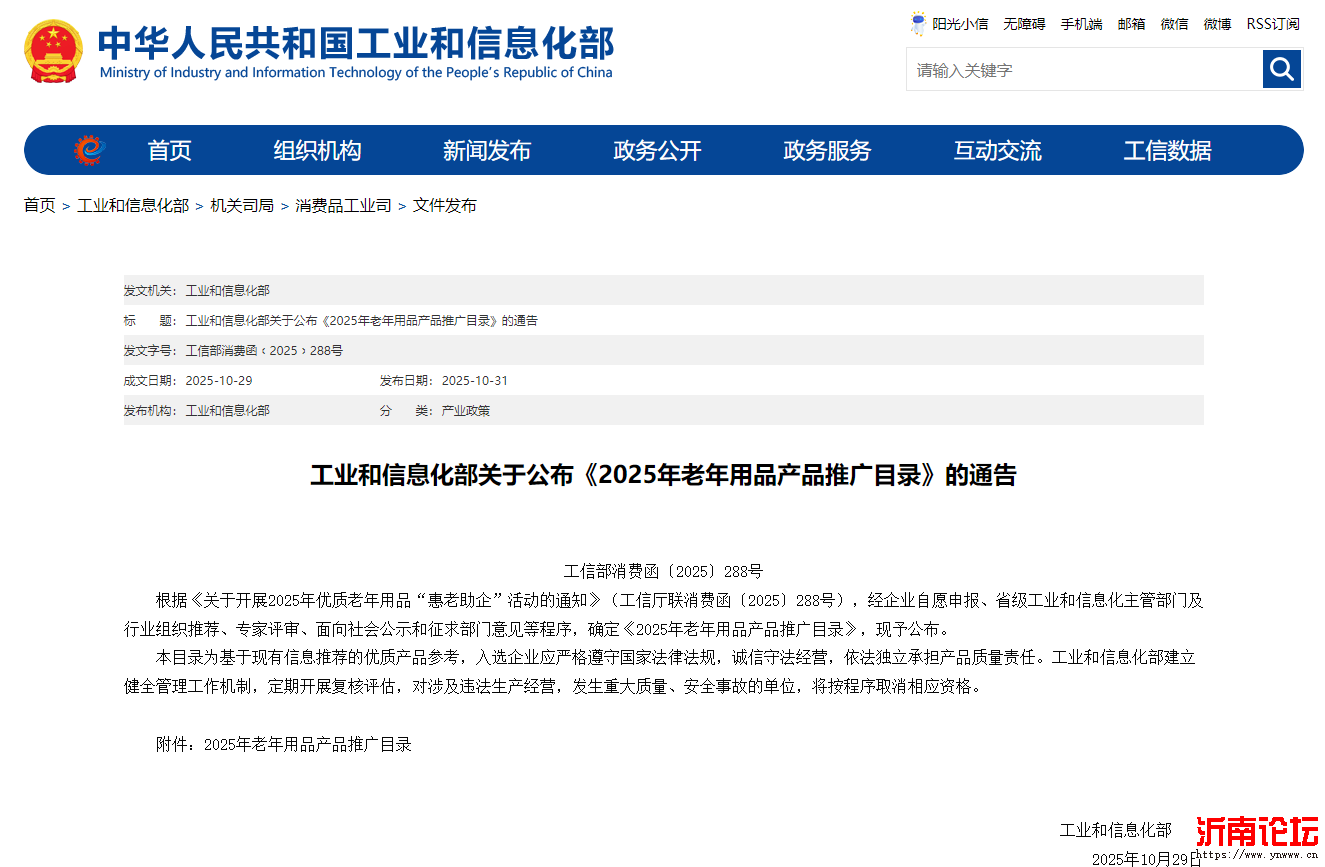Go to 机关司局 via breadcrumb
This screenshot has height=867, width=1325.
241,205
